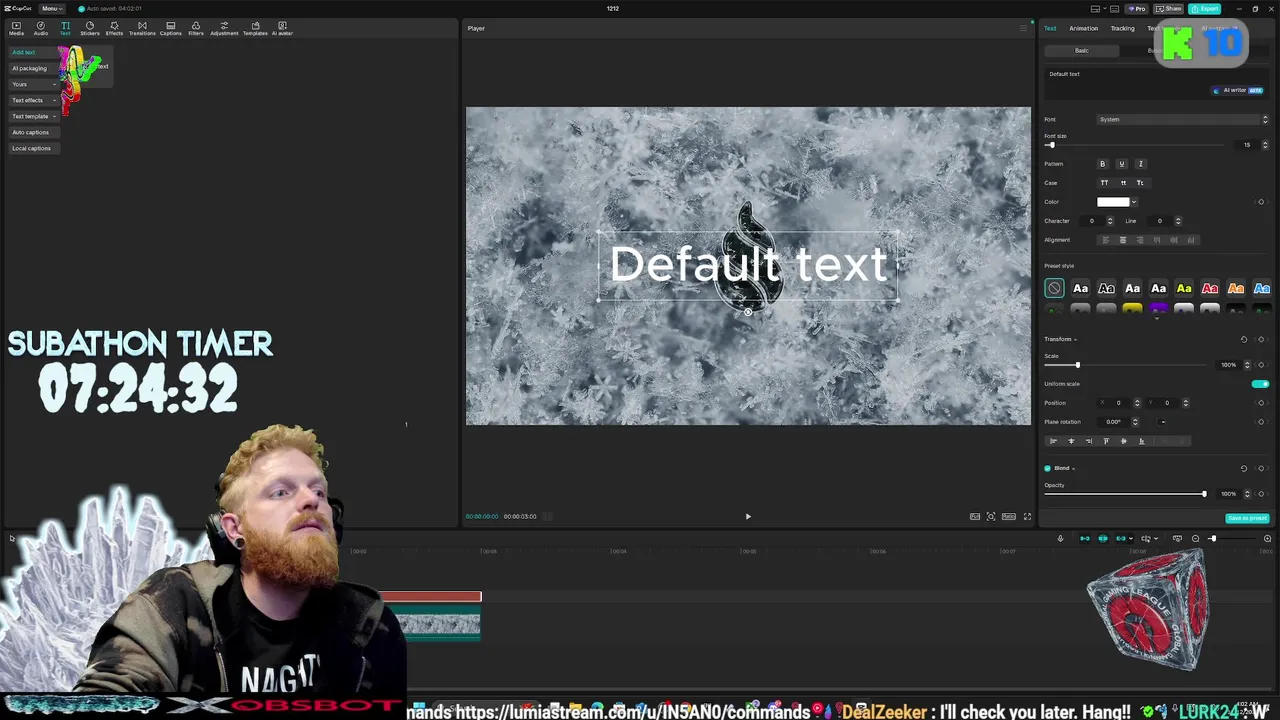Play the preview in the player
1280x720 pixels.
click(x=748, y=517)
